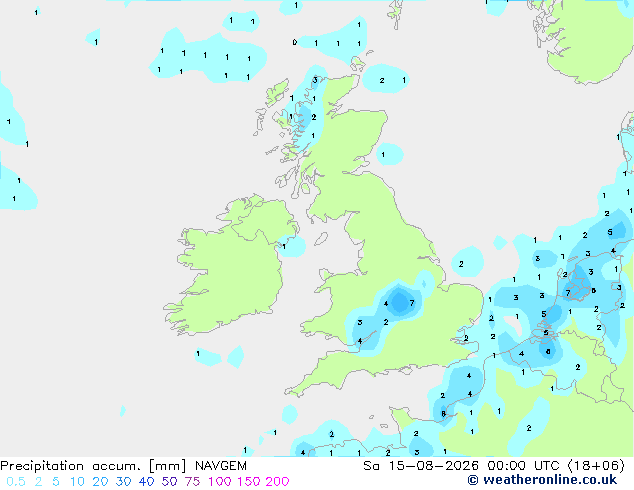
Task: Click the value 1 off Northern Ireland's east coast
Action: click(x=284, y=246)
